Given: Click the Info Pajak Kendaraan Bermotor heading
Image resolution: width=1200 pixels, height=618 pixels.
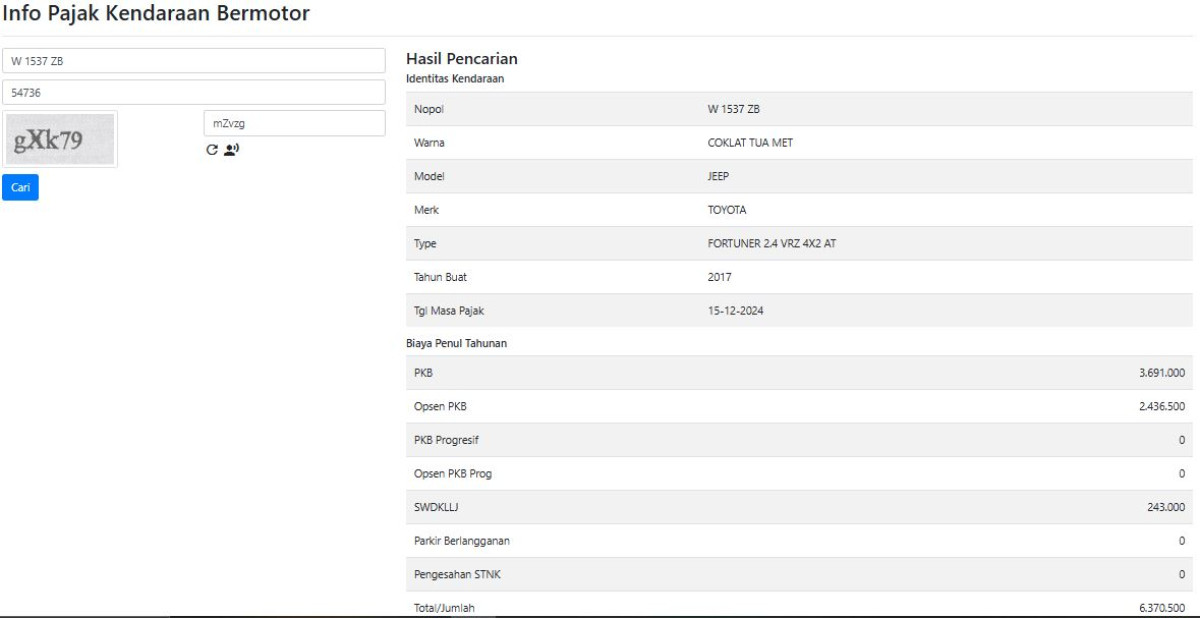Looking at the screenshot, I should 156,14.
